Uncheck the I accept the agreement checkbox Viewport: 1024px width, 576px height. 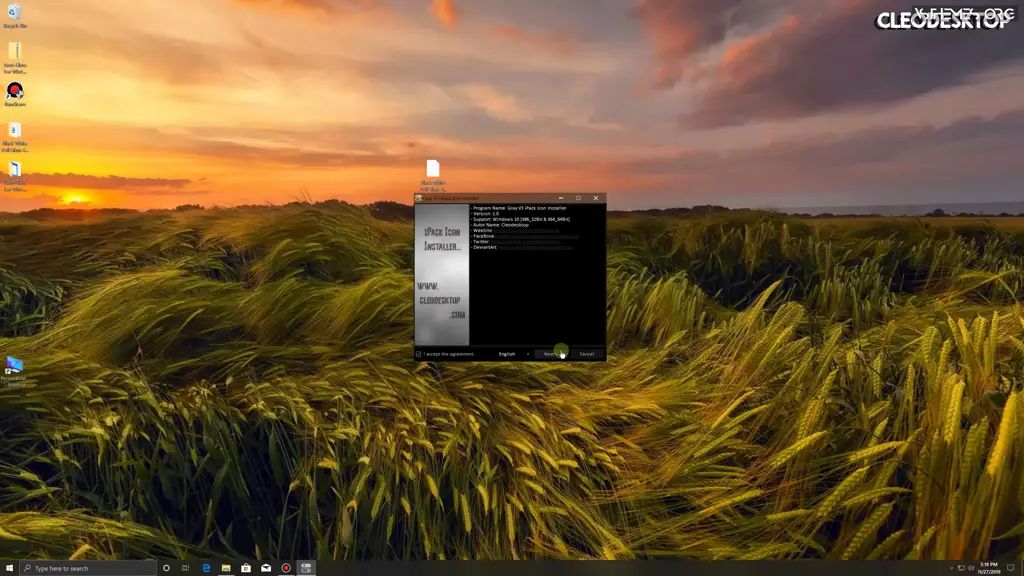[x=417, y=354]
